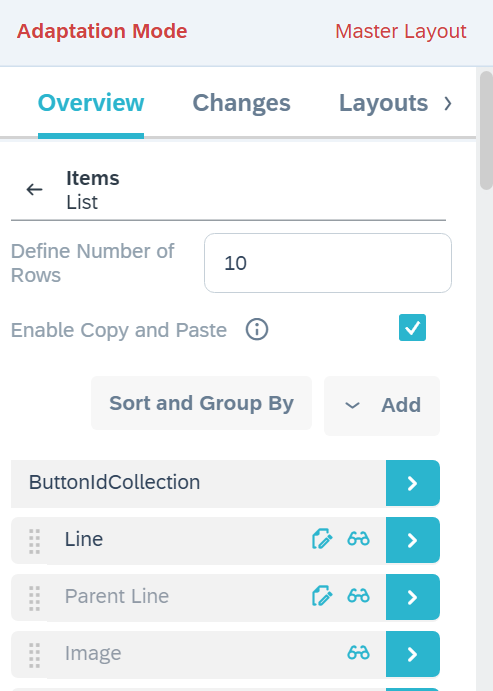Open the Add dropdown menu
Image resolution: width=493 pixels, height=691 pixels.
382,405
